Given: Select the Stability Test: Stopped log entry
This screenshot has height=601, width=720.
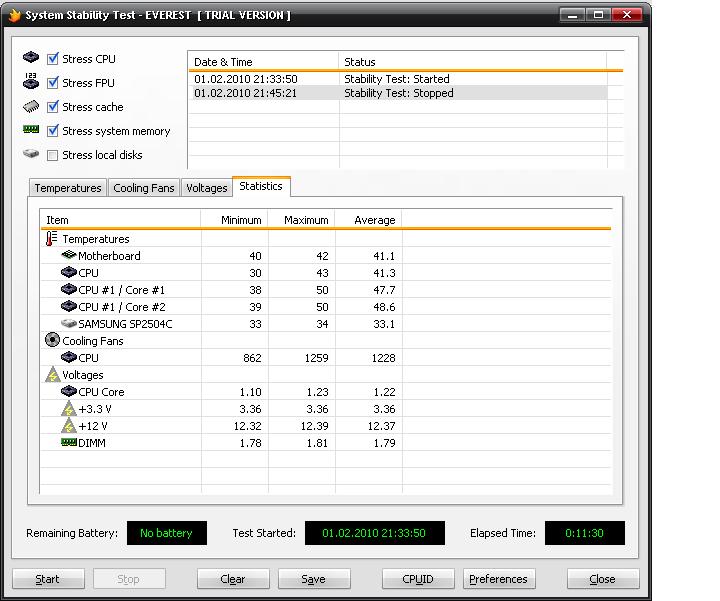Looking at the screenshot, I should click(x=398, y=93).
